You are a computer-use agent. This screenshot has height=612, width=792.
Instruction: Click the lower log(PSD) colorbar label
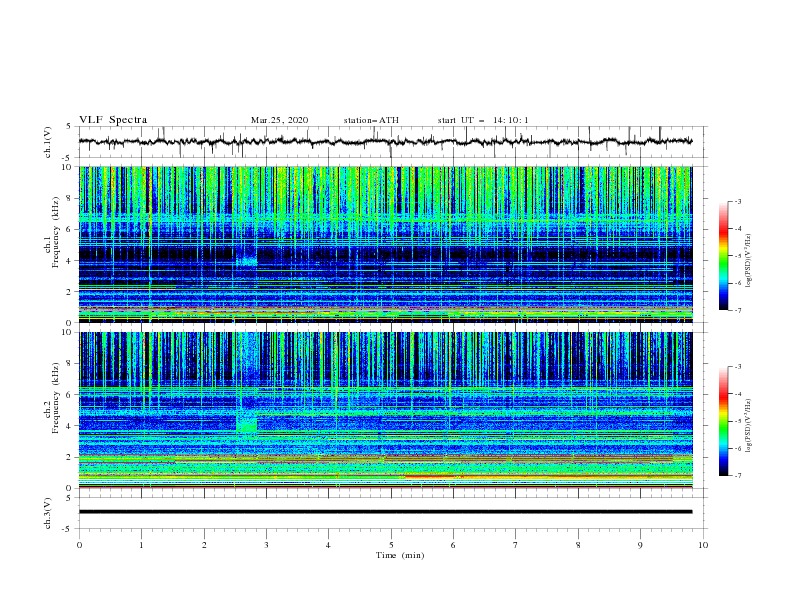(x=749, y=426)
